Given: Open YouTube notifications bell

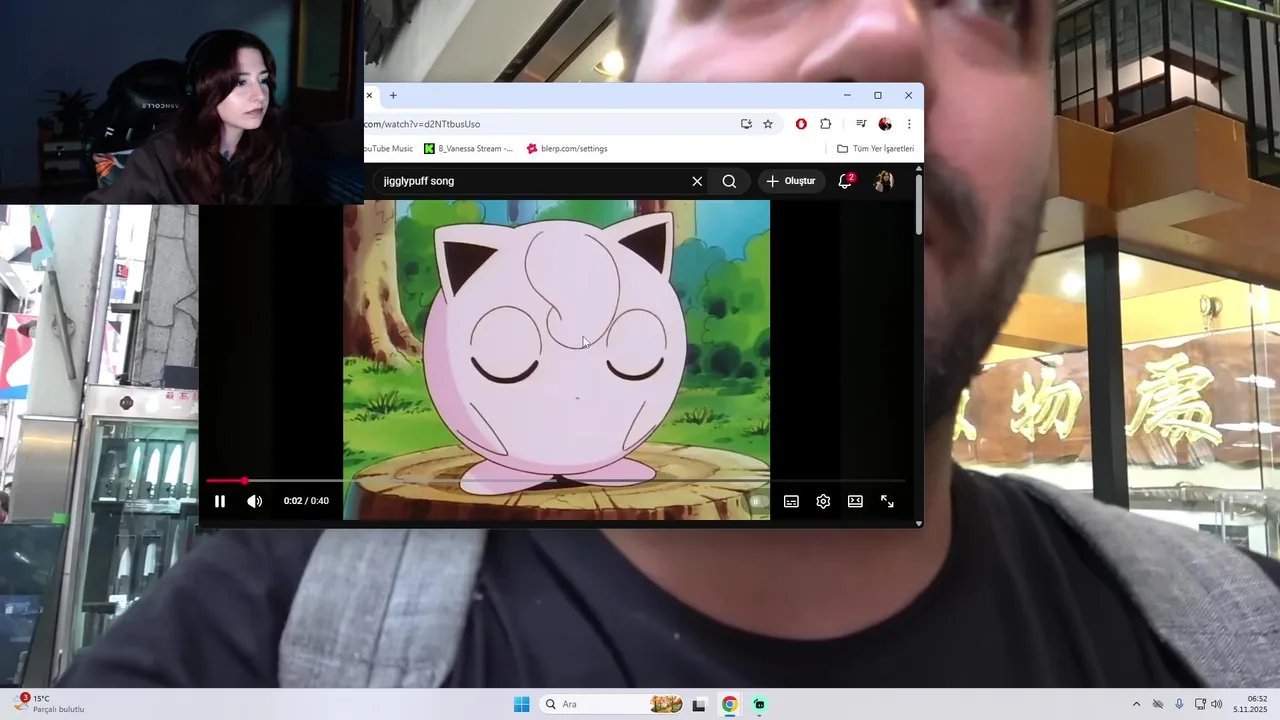Looking at the screenshot, I should pos(845,181).
